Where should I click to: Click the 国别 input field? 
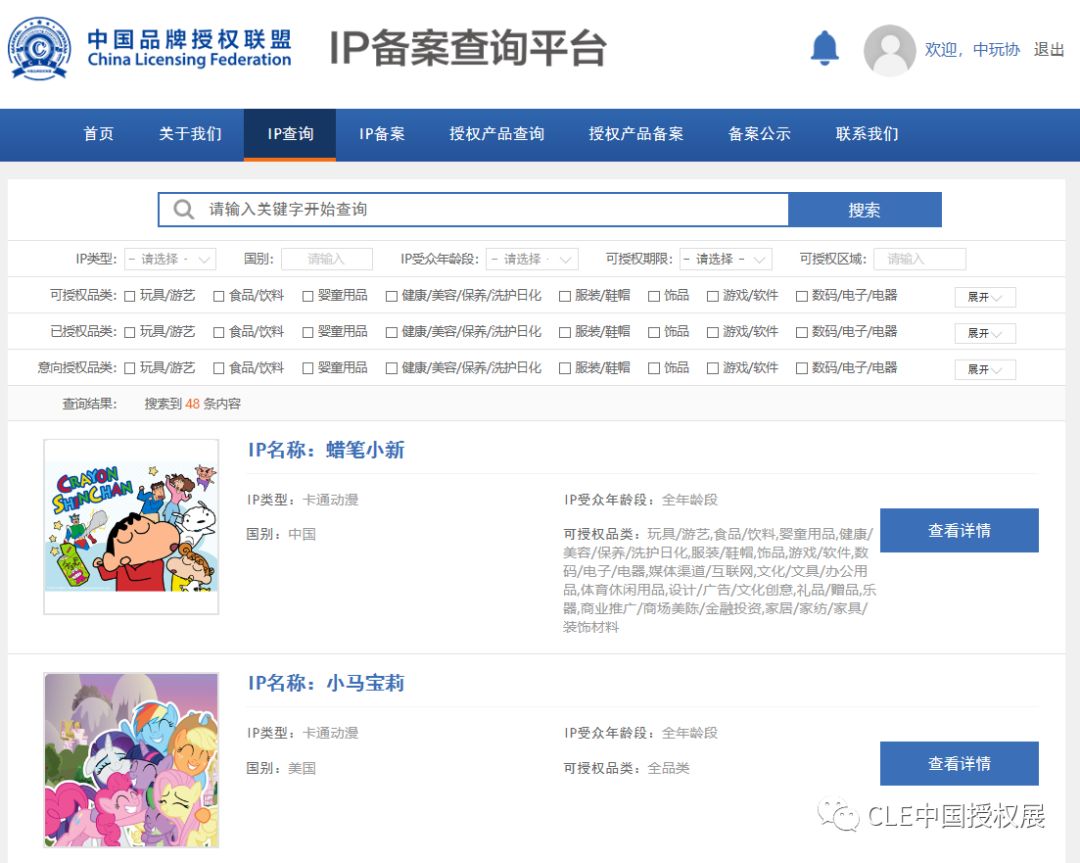click(x=326, y=259)
